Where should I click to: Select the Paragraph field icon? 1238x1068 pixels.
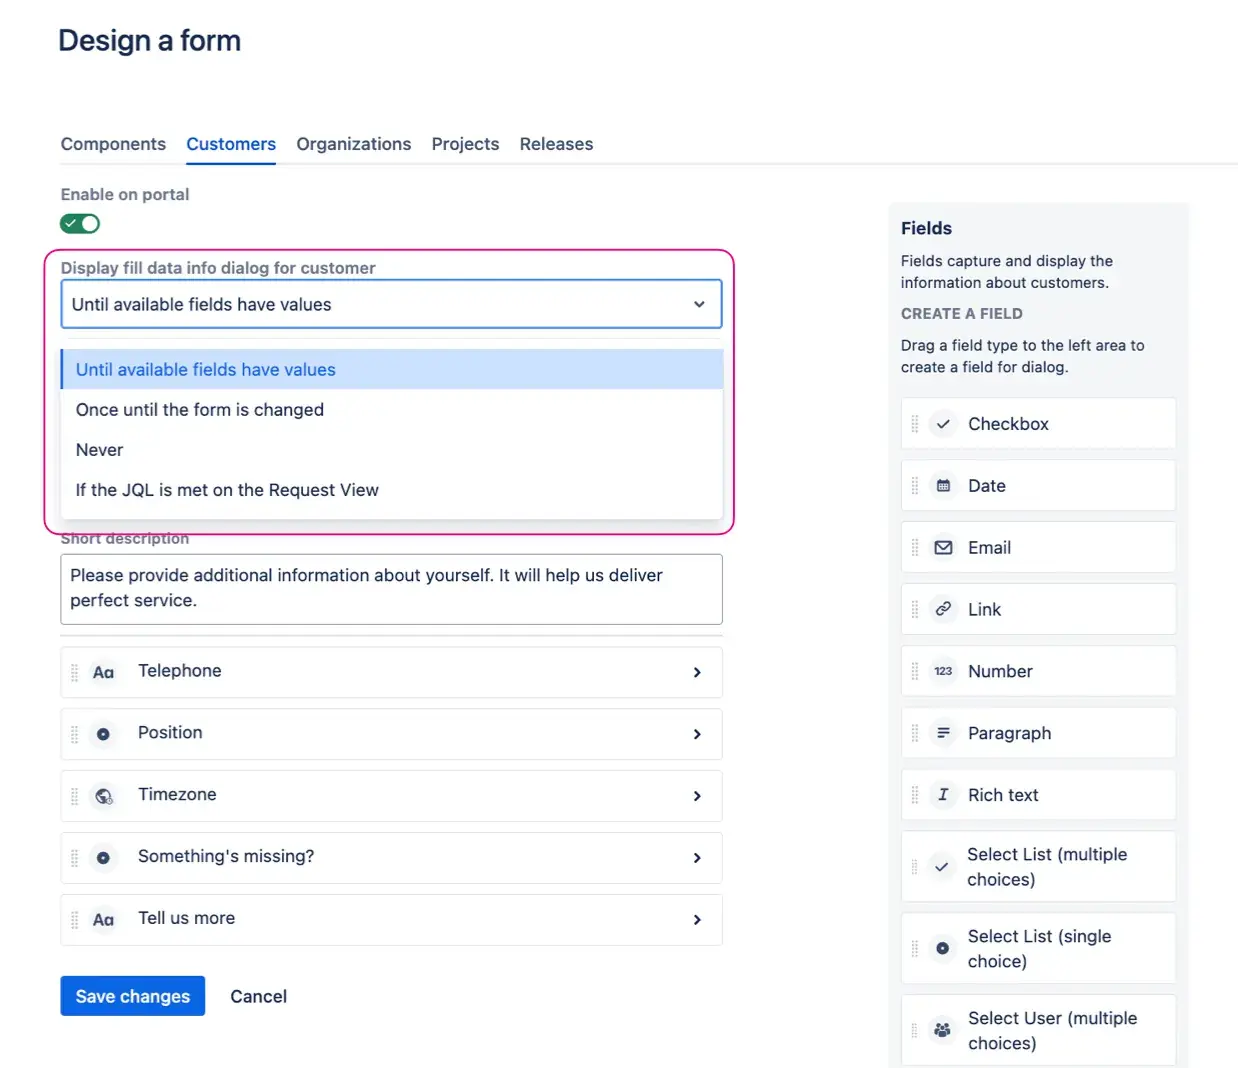point(942,732)
